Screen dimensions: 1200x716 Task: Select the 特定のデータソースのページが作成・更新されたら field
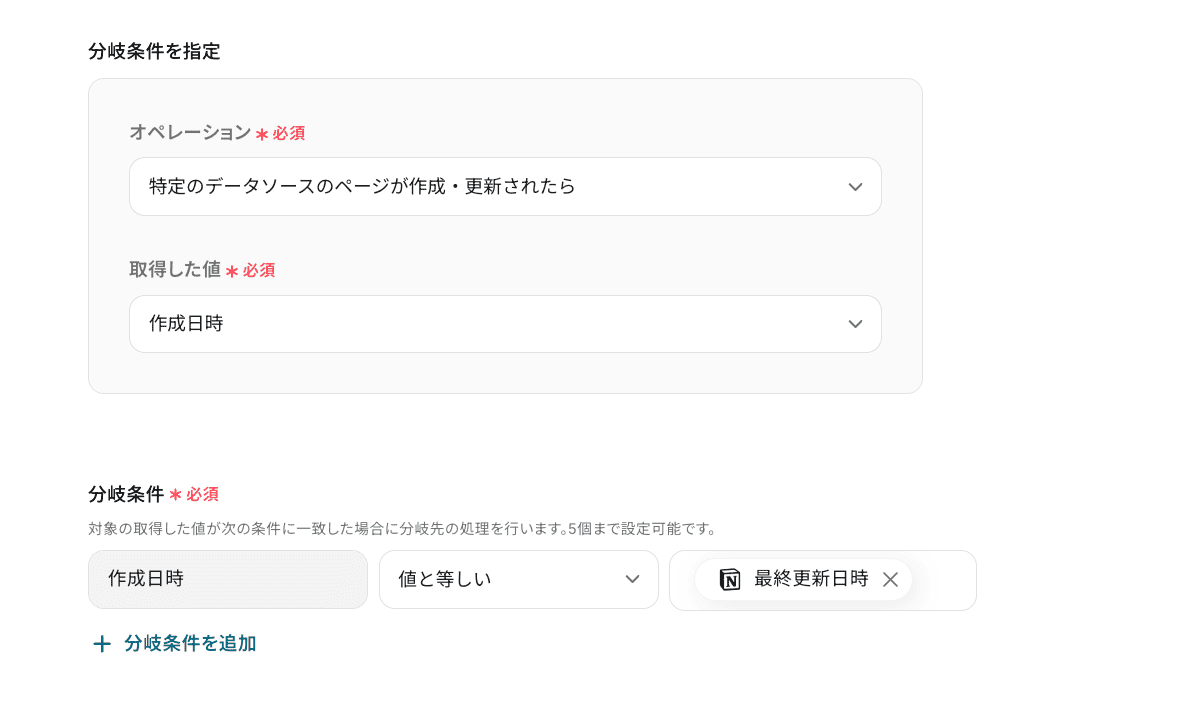(480, 187)
